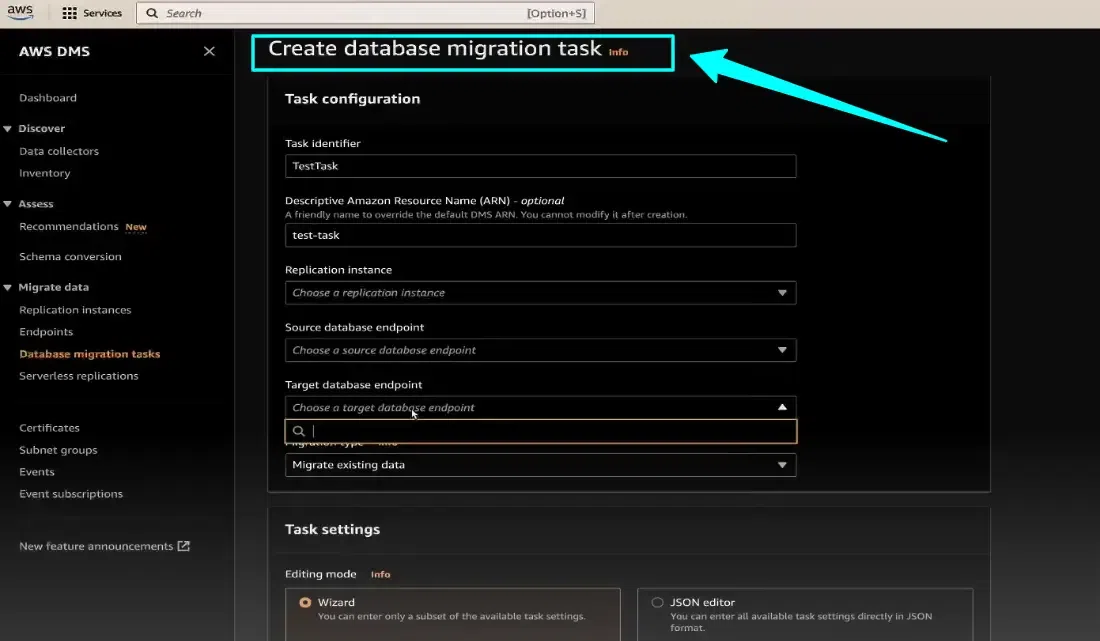Image resolution: width=1100 pixels, height=641 pixels.
Task: Open the Source database endpoint dropdown
Action: [540, 351]
